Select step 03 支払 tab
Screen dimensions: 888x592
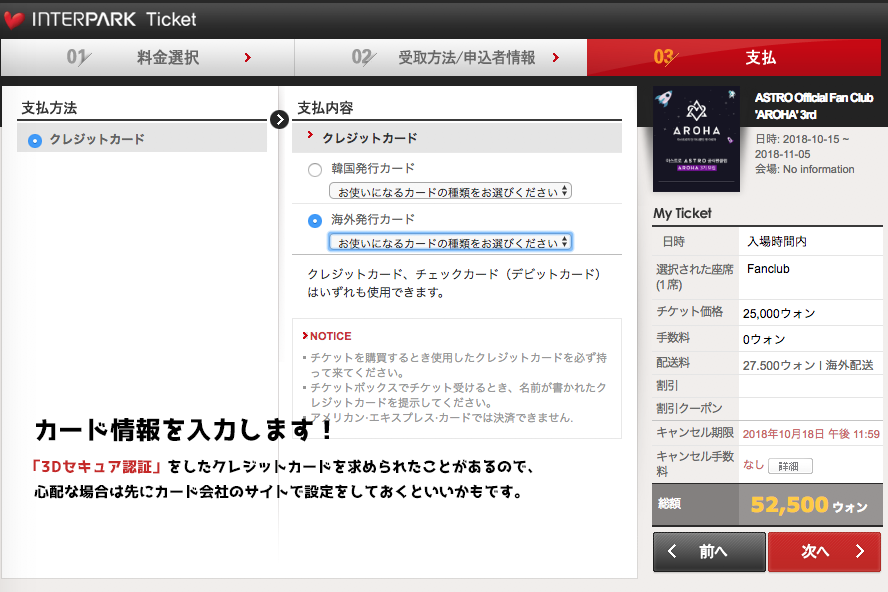(734, 57)
